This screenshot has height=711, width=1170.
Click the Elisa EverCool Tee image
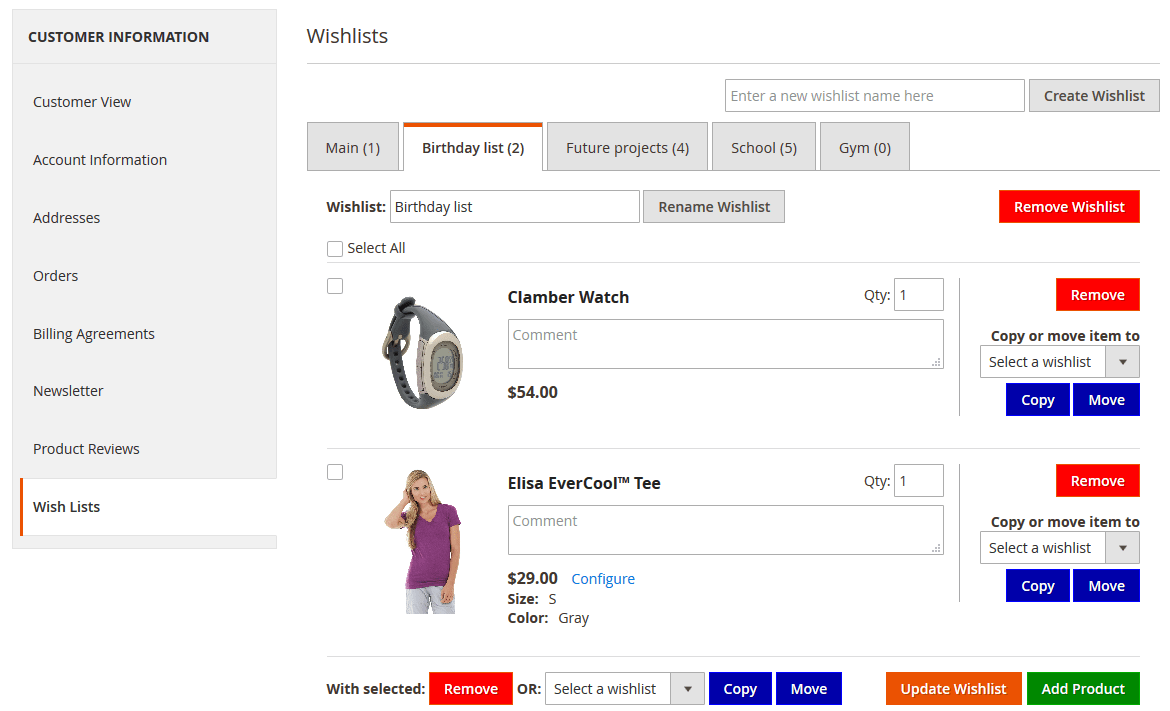pos(423,541)
